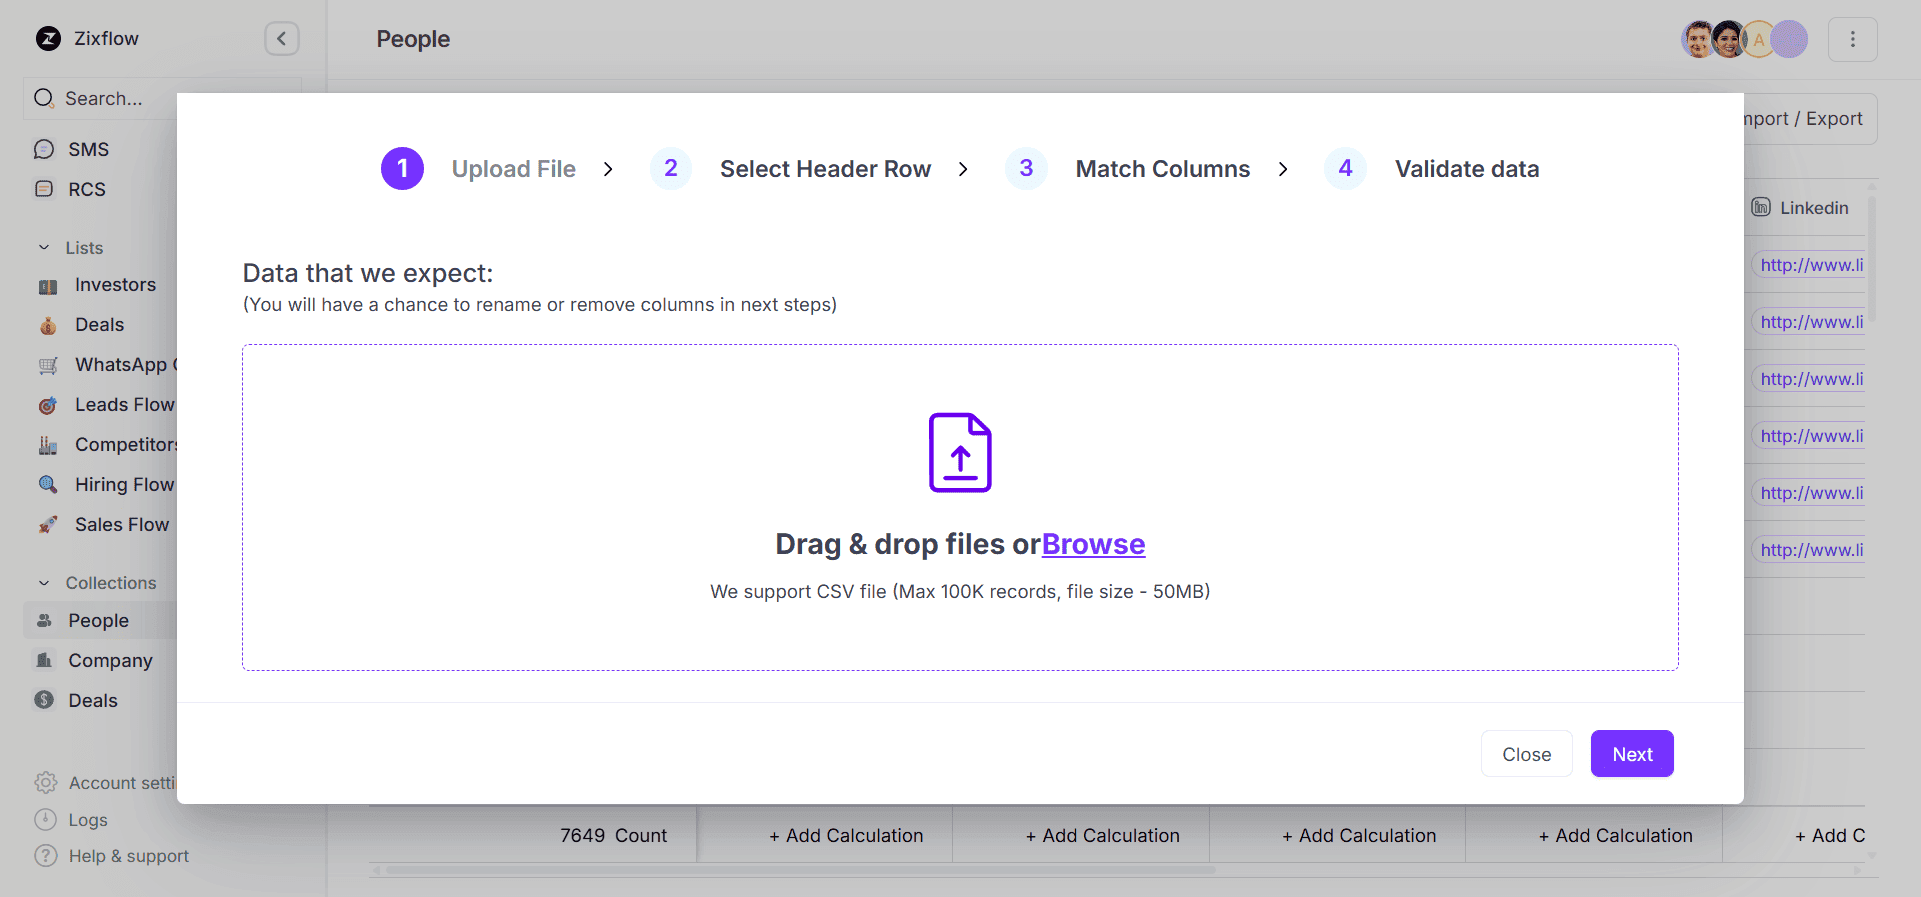Click the first user avatar
The height and width of the screenshot is (897, 1921).
[x=1699, y=39]
